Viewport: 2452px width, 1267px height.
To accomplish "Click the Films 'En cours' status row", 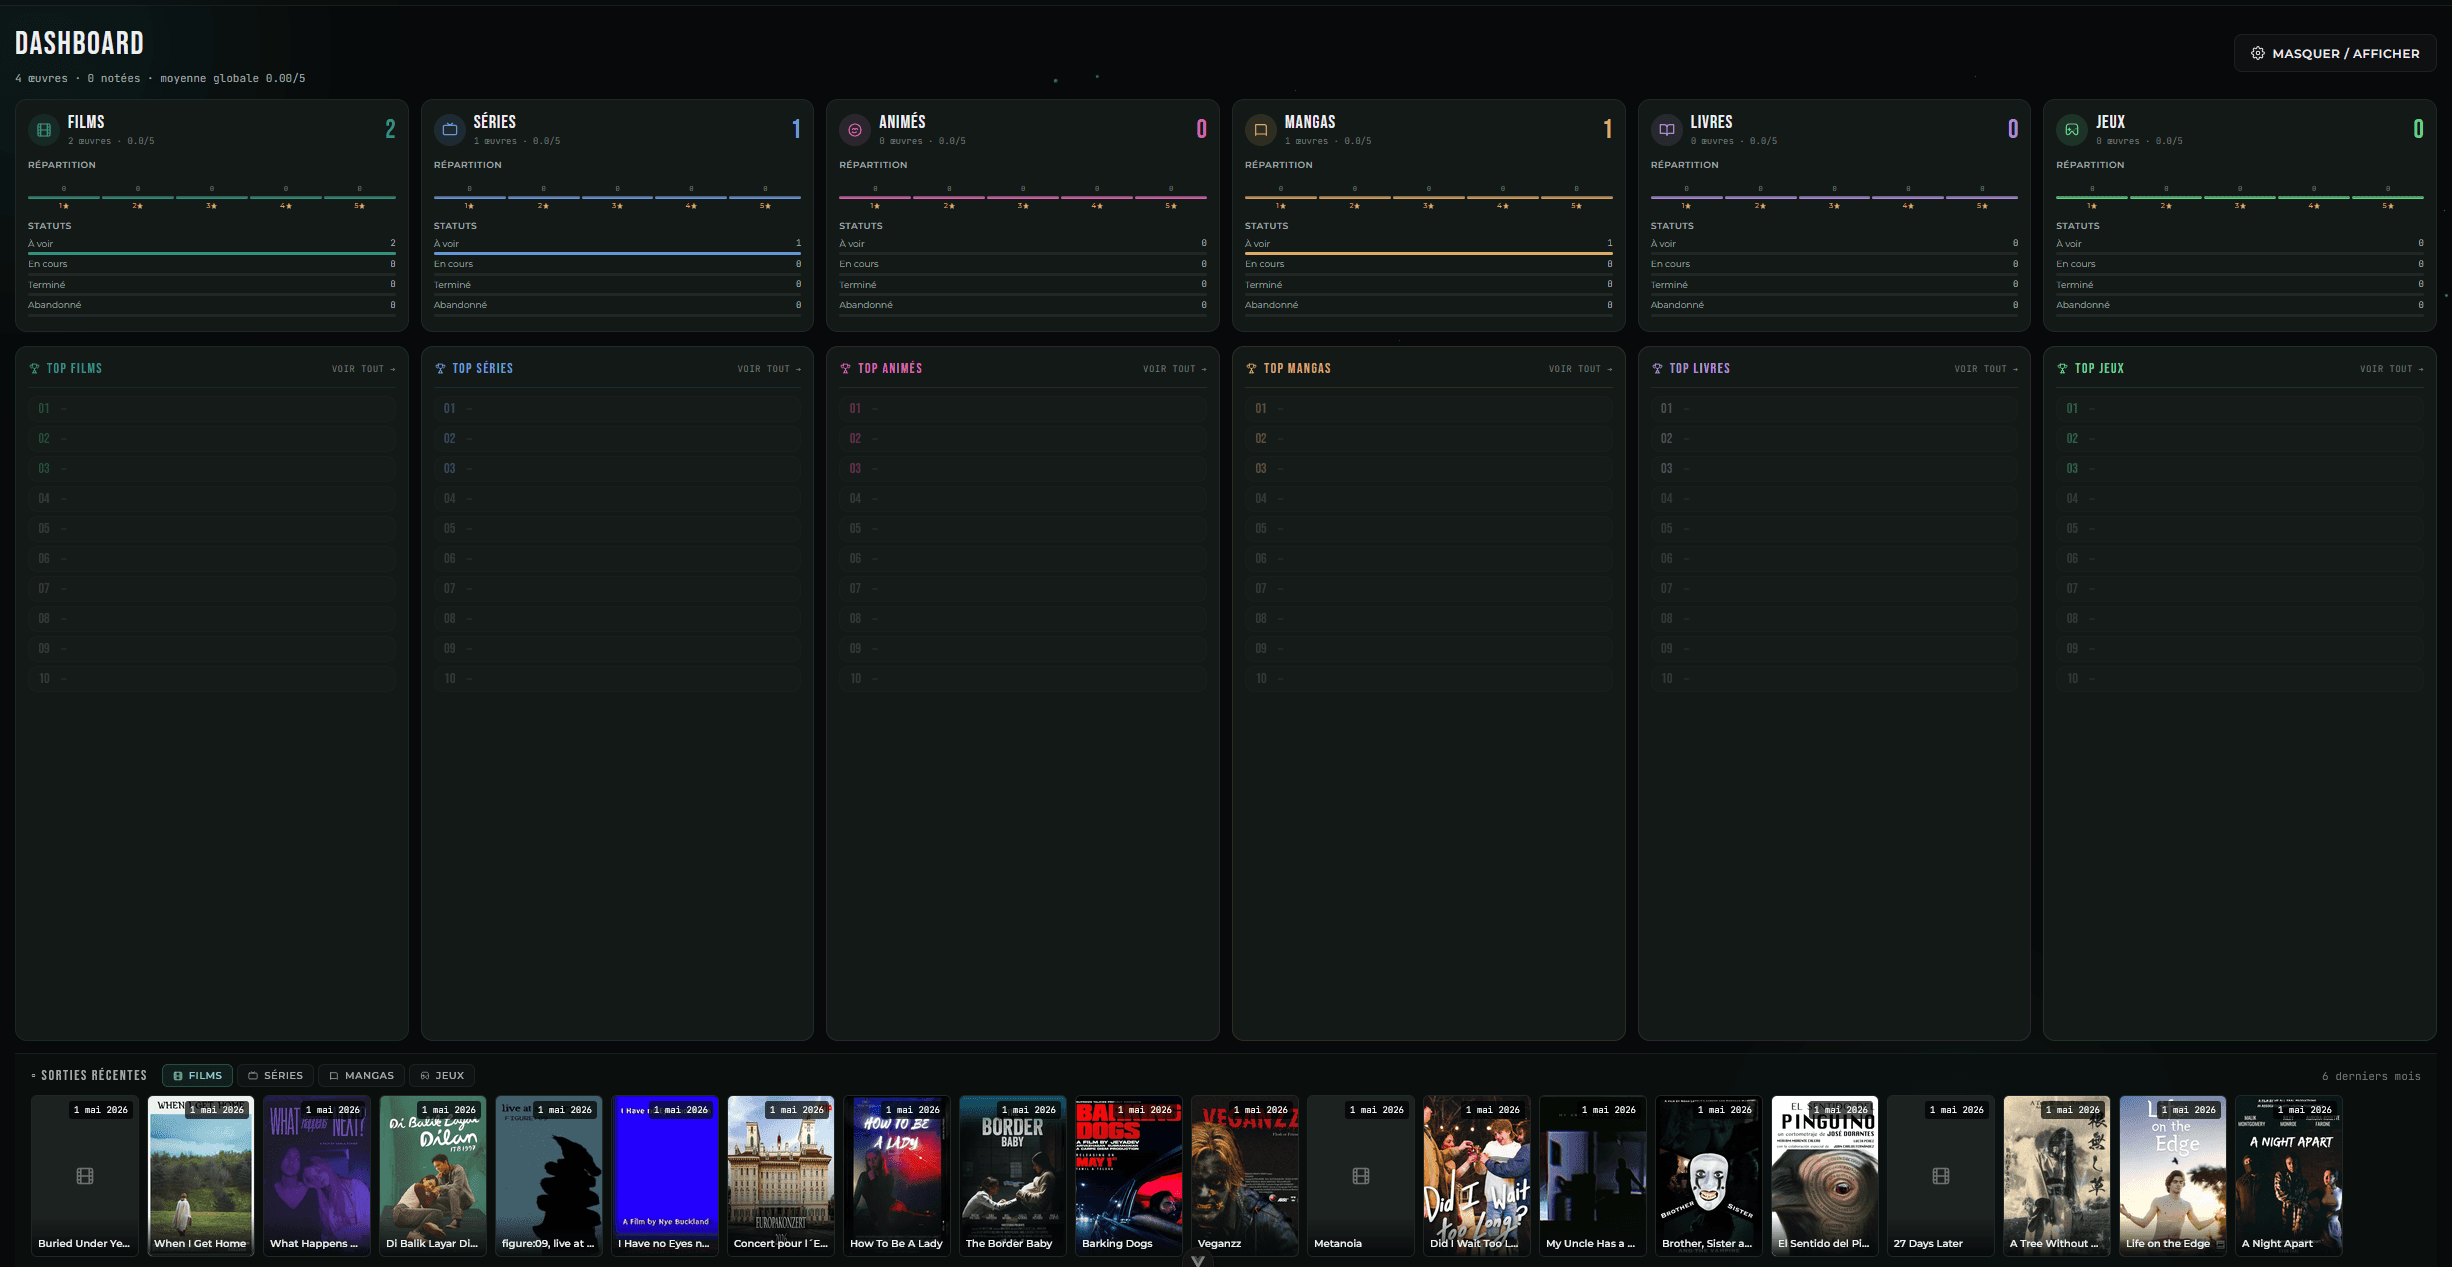I will 212,265.
